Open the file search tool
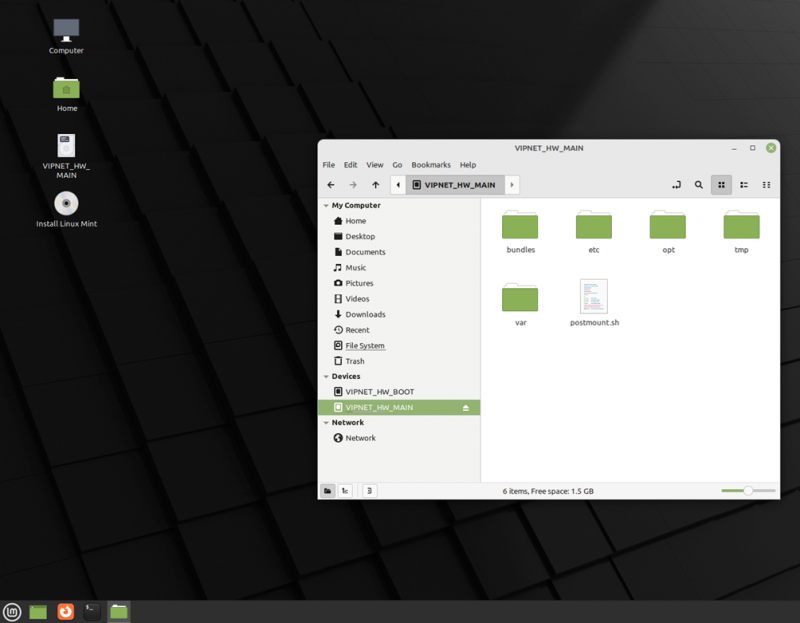 pyautogui.click(x=698, y=185)
